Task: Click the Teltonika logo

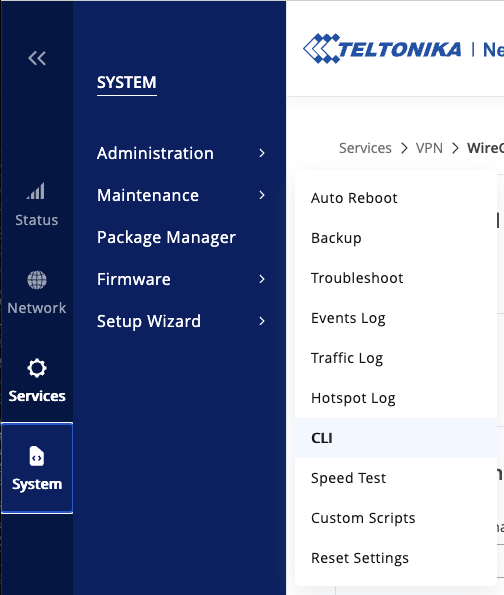Action: [x=382, y=49]
